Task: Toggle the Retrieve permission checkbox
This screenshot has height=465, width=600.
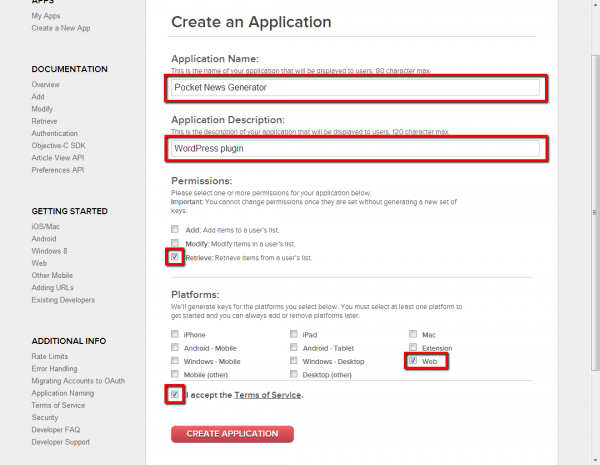Action: [x=175, y=257]
